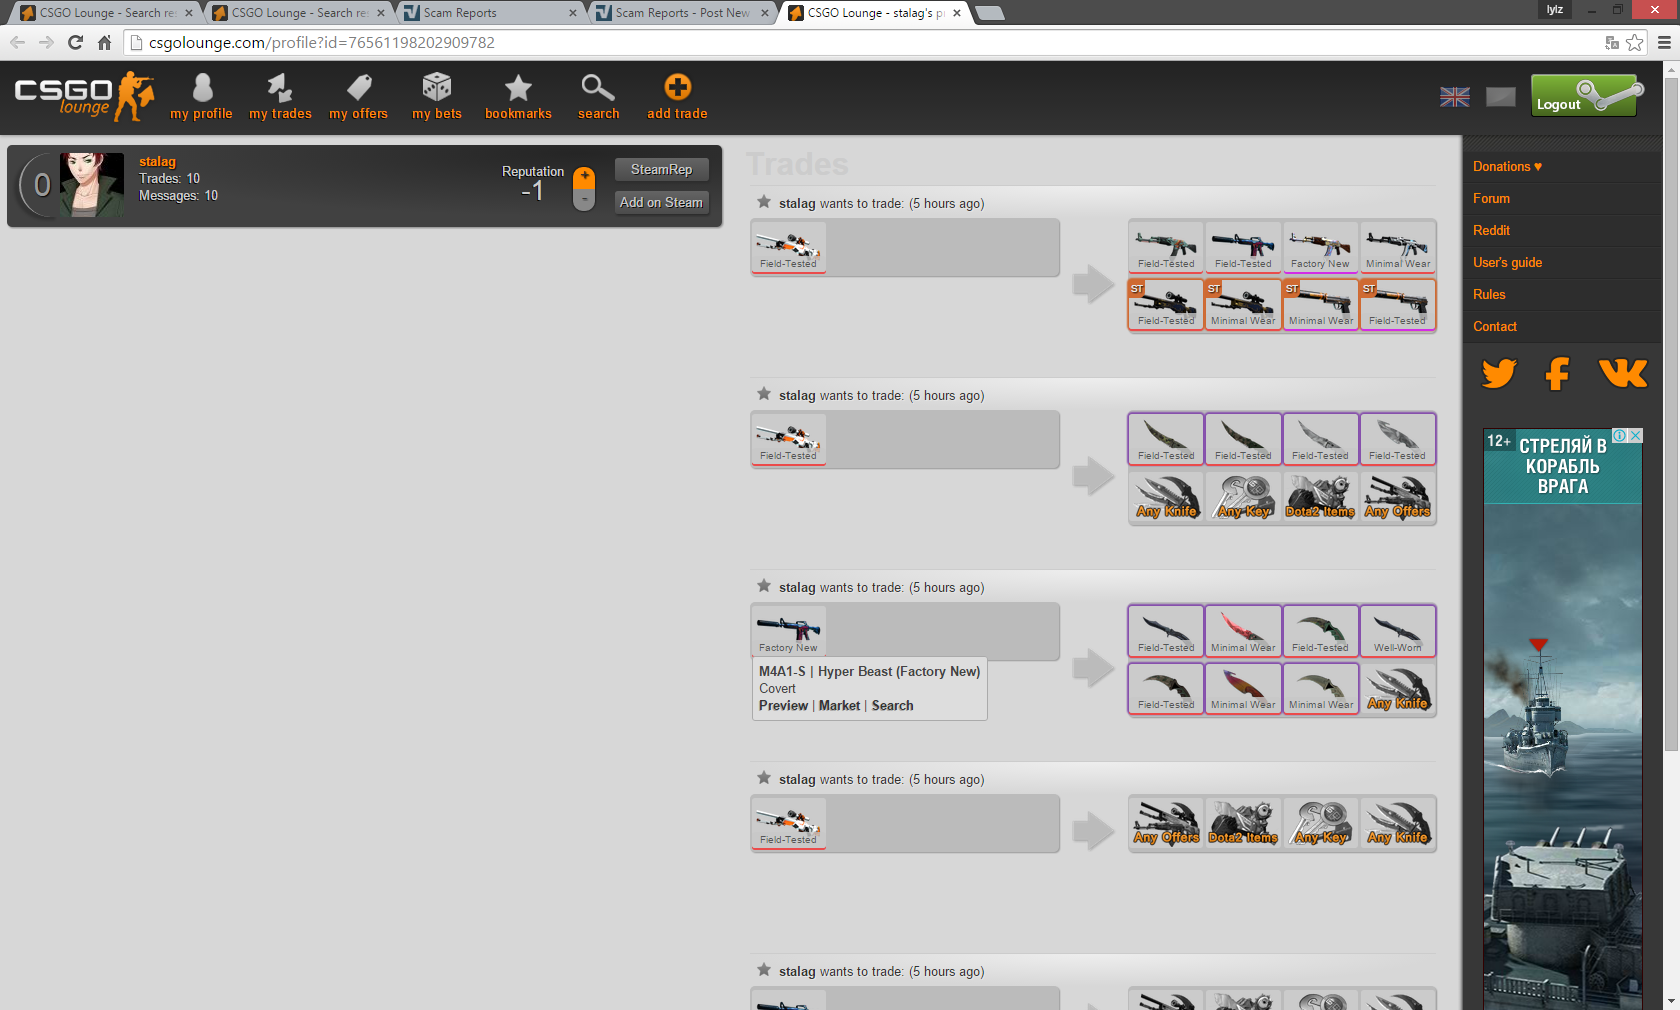The height and width of the screenshot is (1010, 1680).
Task: Open Contact in sidebar
Action: [x=1495, y=326]
